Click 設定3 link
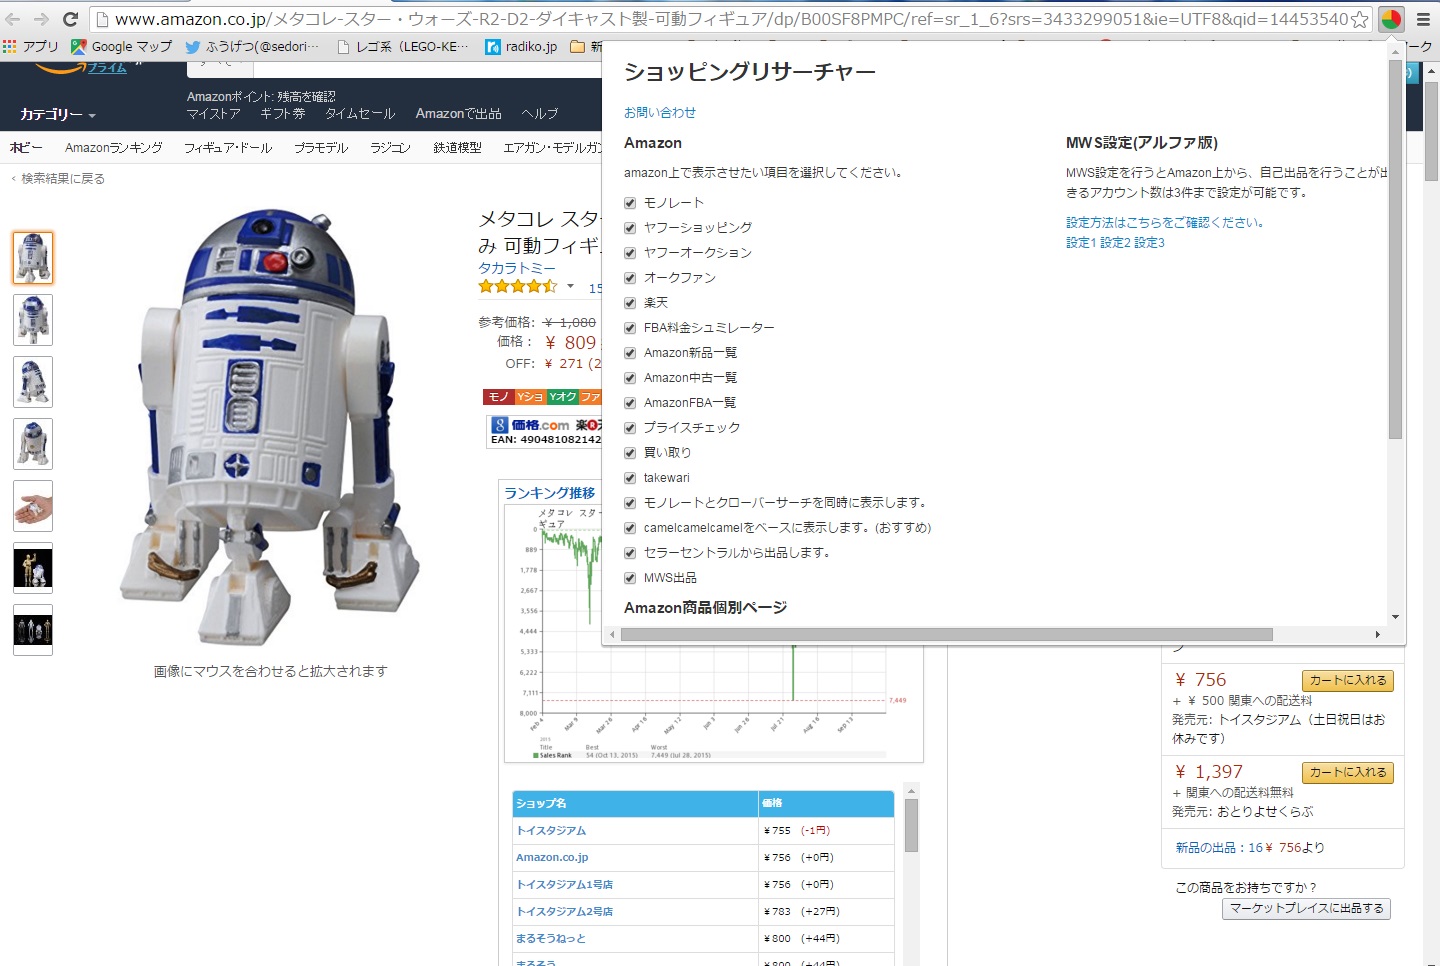 (1150, 242)
